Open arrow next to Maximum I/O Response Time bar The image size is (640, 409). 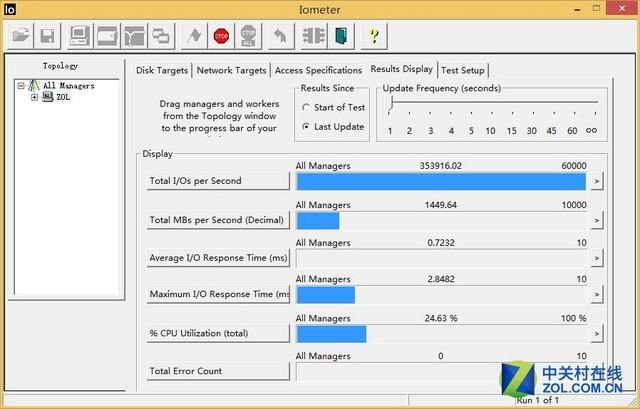click(x=597, y=294)
